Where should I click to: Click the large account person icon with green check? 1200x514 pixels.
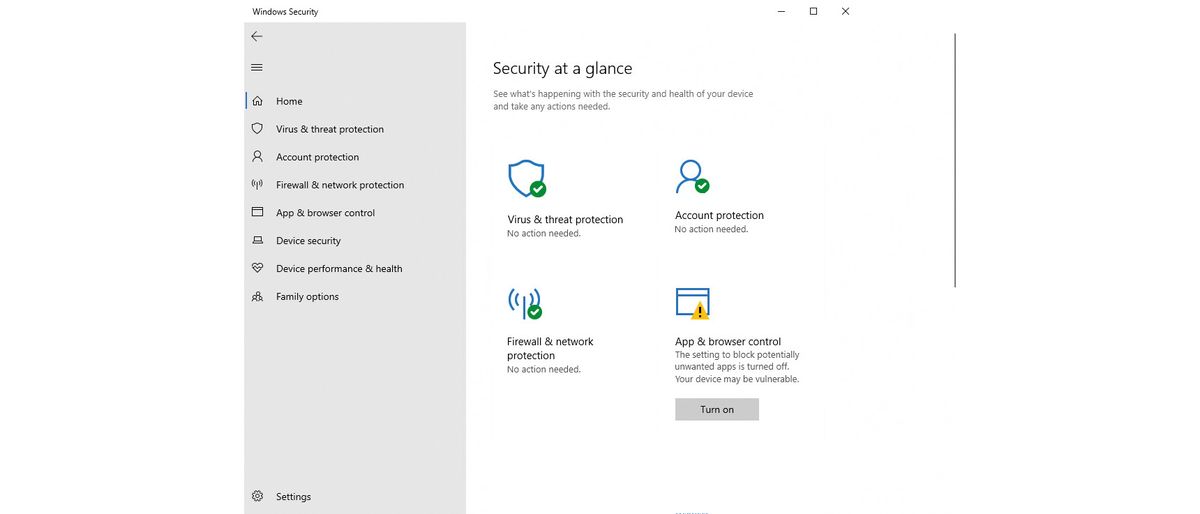[692, 176]
